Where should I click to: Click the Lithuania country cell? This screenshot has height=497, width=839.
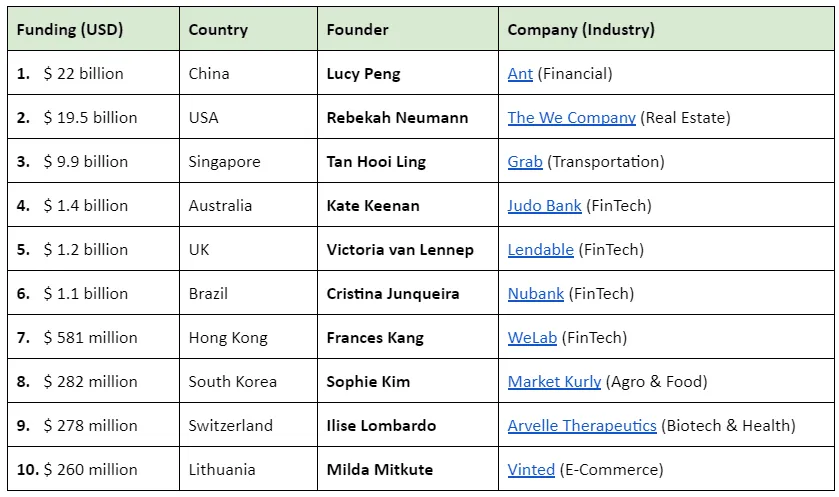[x=248, y=469]
